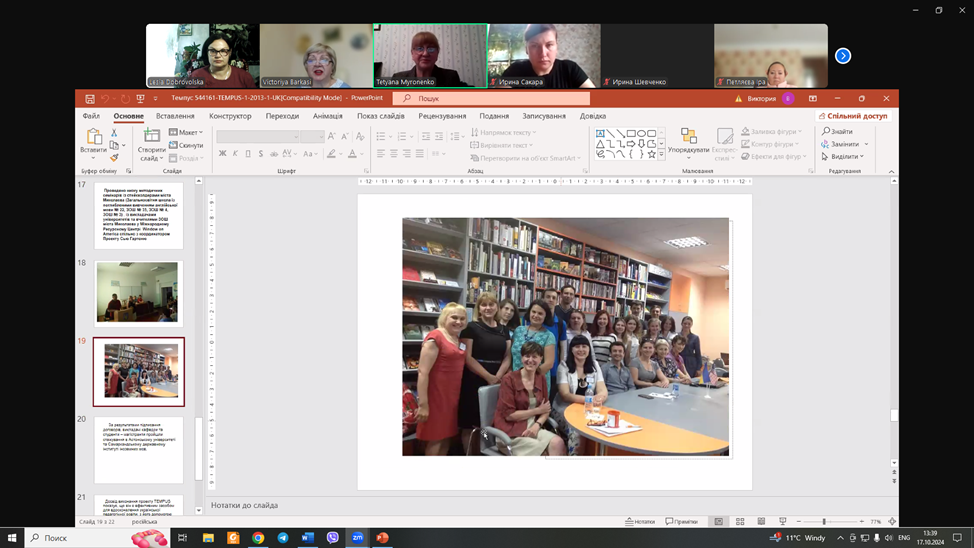Open the Упорядкувати arrange tool
Viewport: 974px width, 548px height.
pyautogui.click(x=689, y=141)
